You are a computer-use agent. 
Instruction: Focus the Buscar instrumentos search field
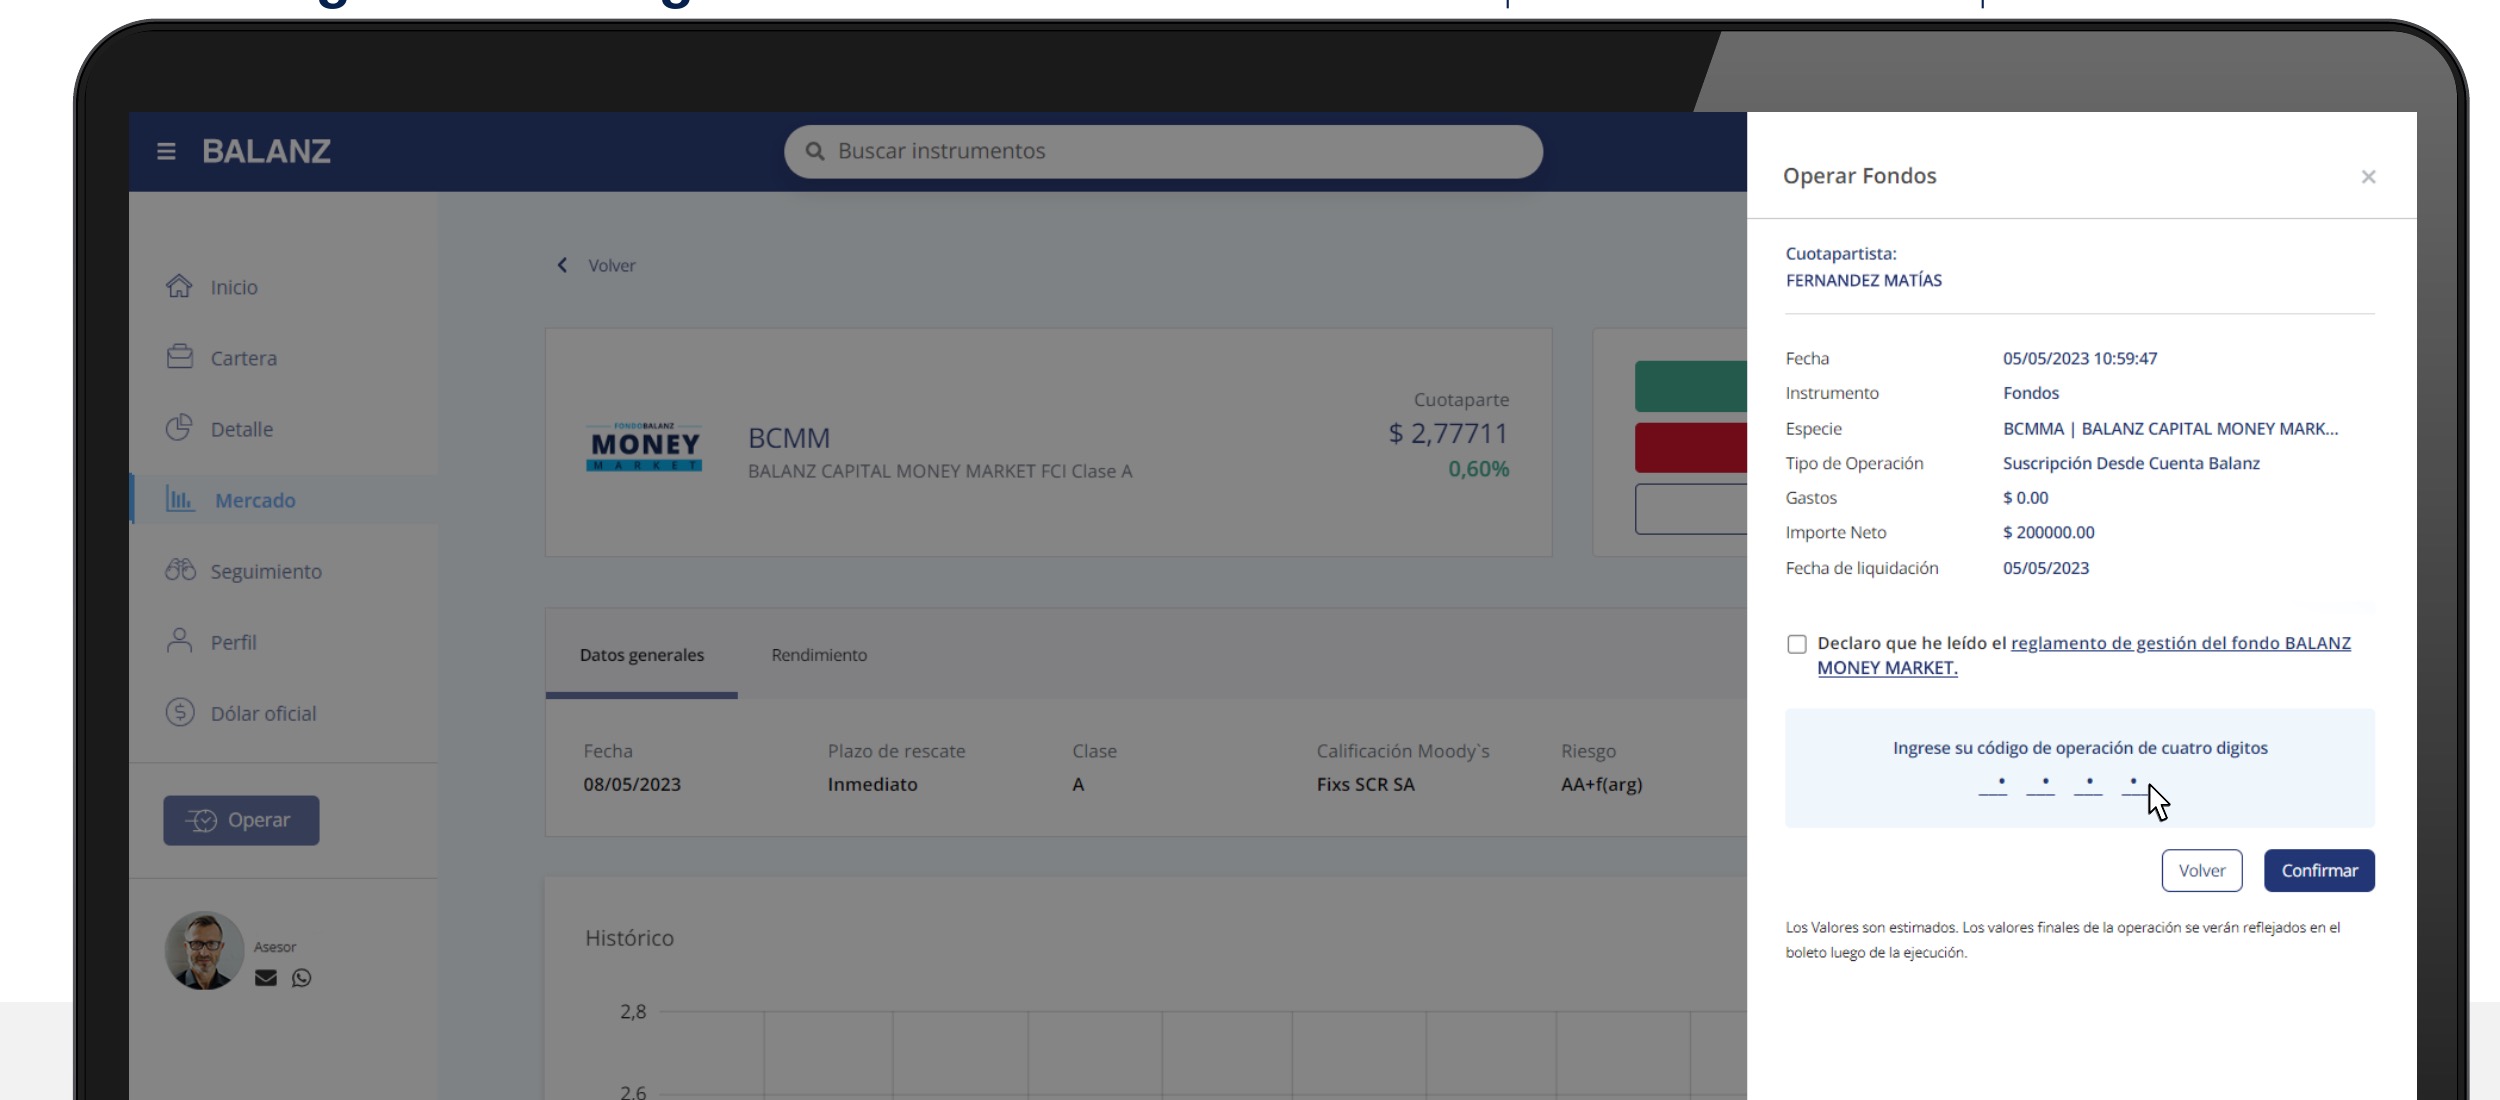(x=1163, y=151)
